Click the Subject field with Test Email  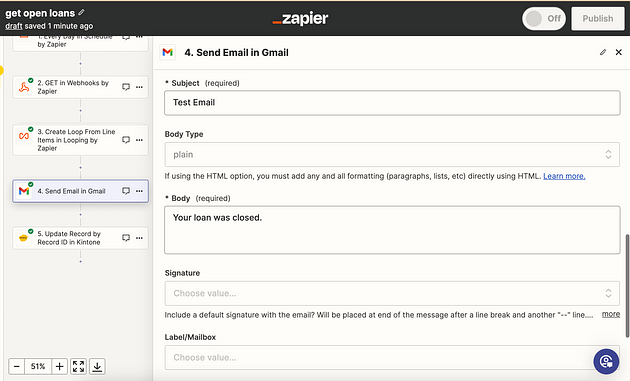point(392,103)
